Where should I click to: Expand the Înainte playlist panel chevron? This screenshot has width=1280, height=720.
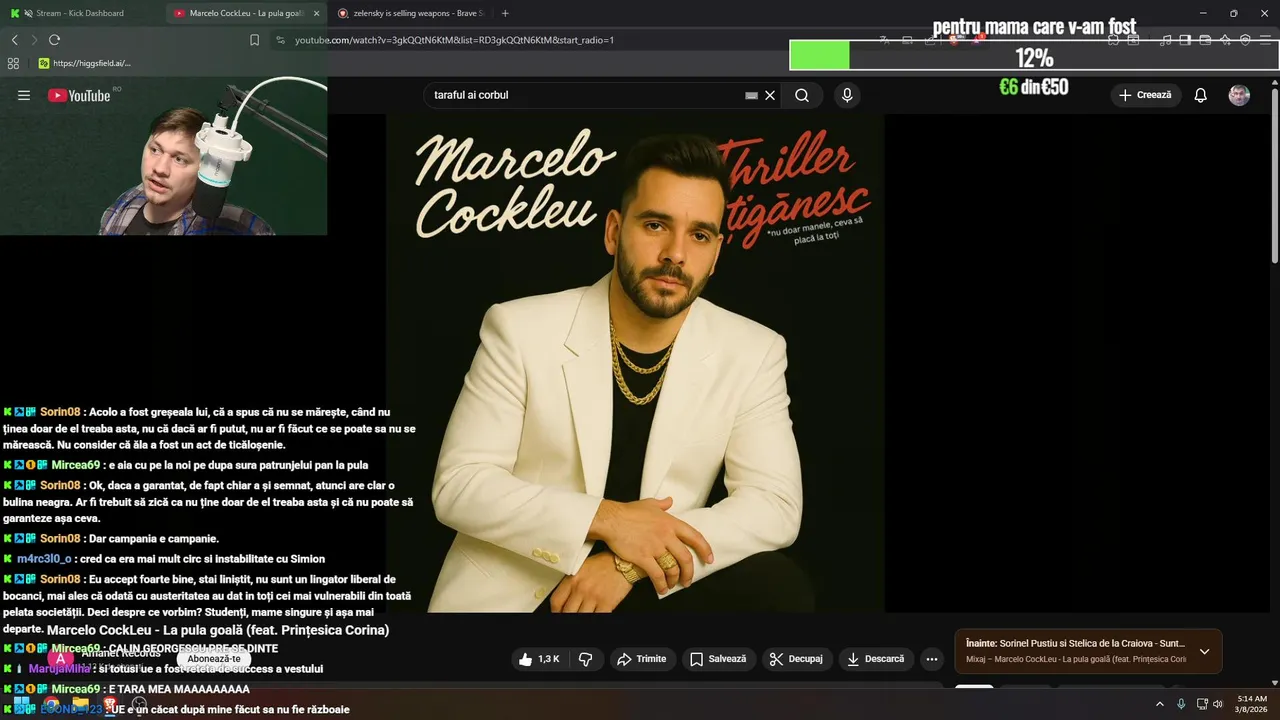pyautogui.click(x=1204, y=651)
